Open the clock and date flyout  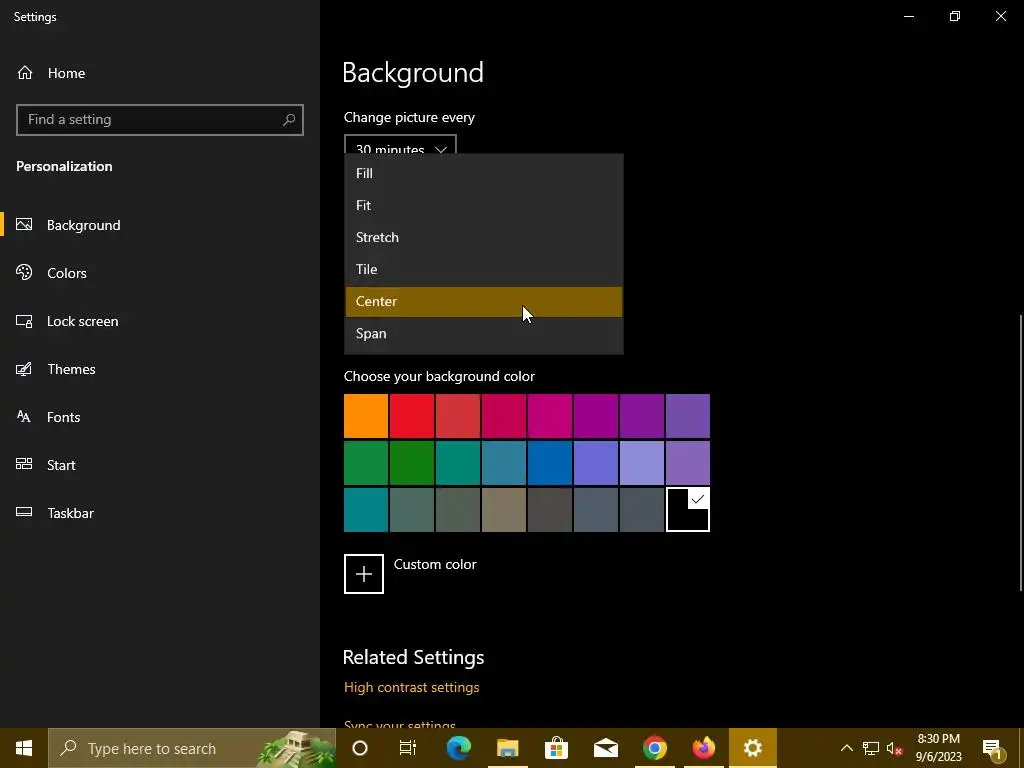938,748
